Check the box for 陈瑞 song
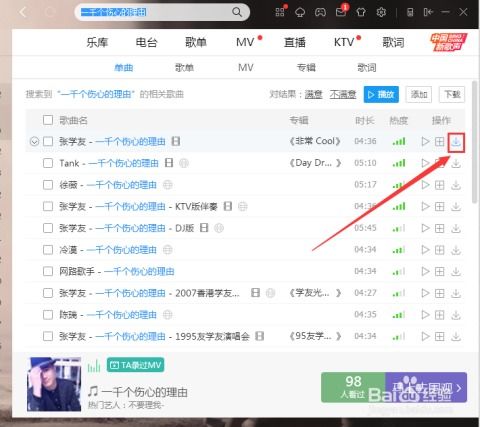This screenshot has height=427, width=480. [48, 315]
